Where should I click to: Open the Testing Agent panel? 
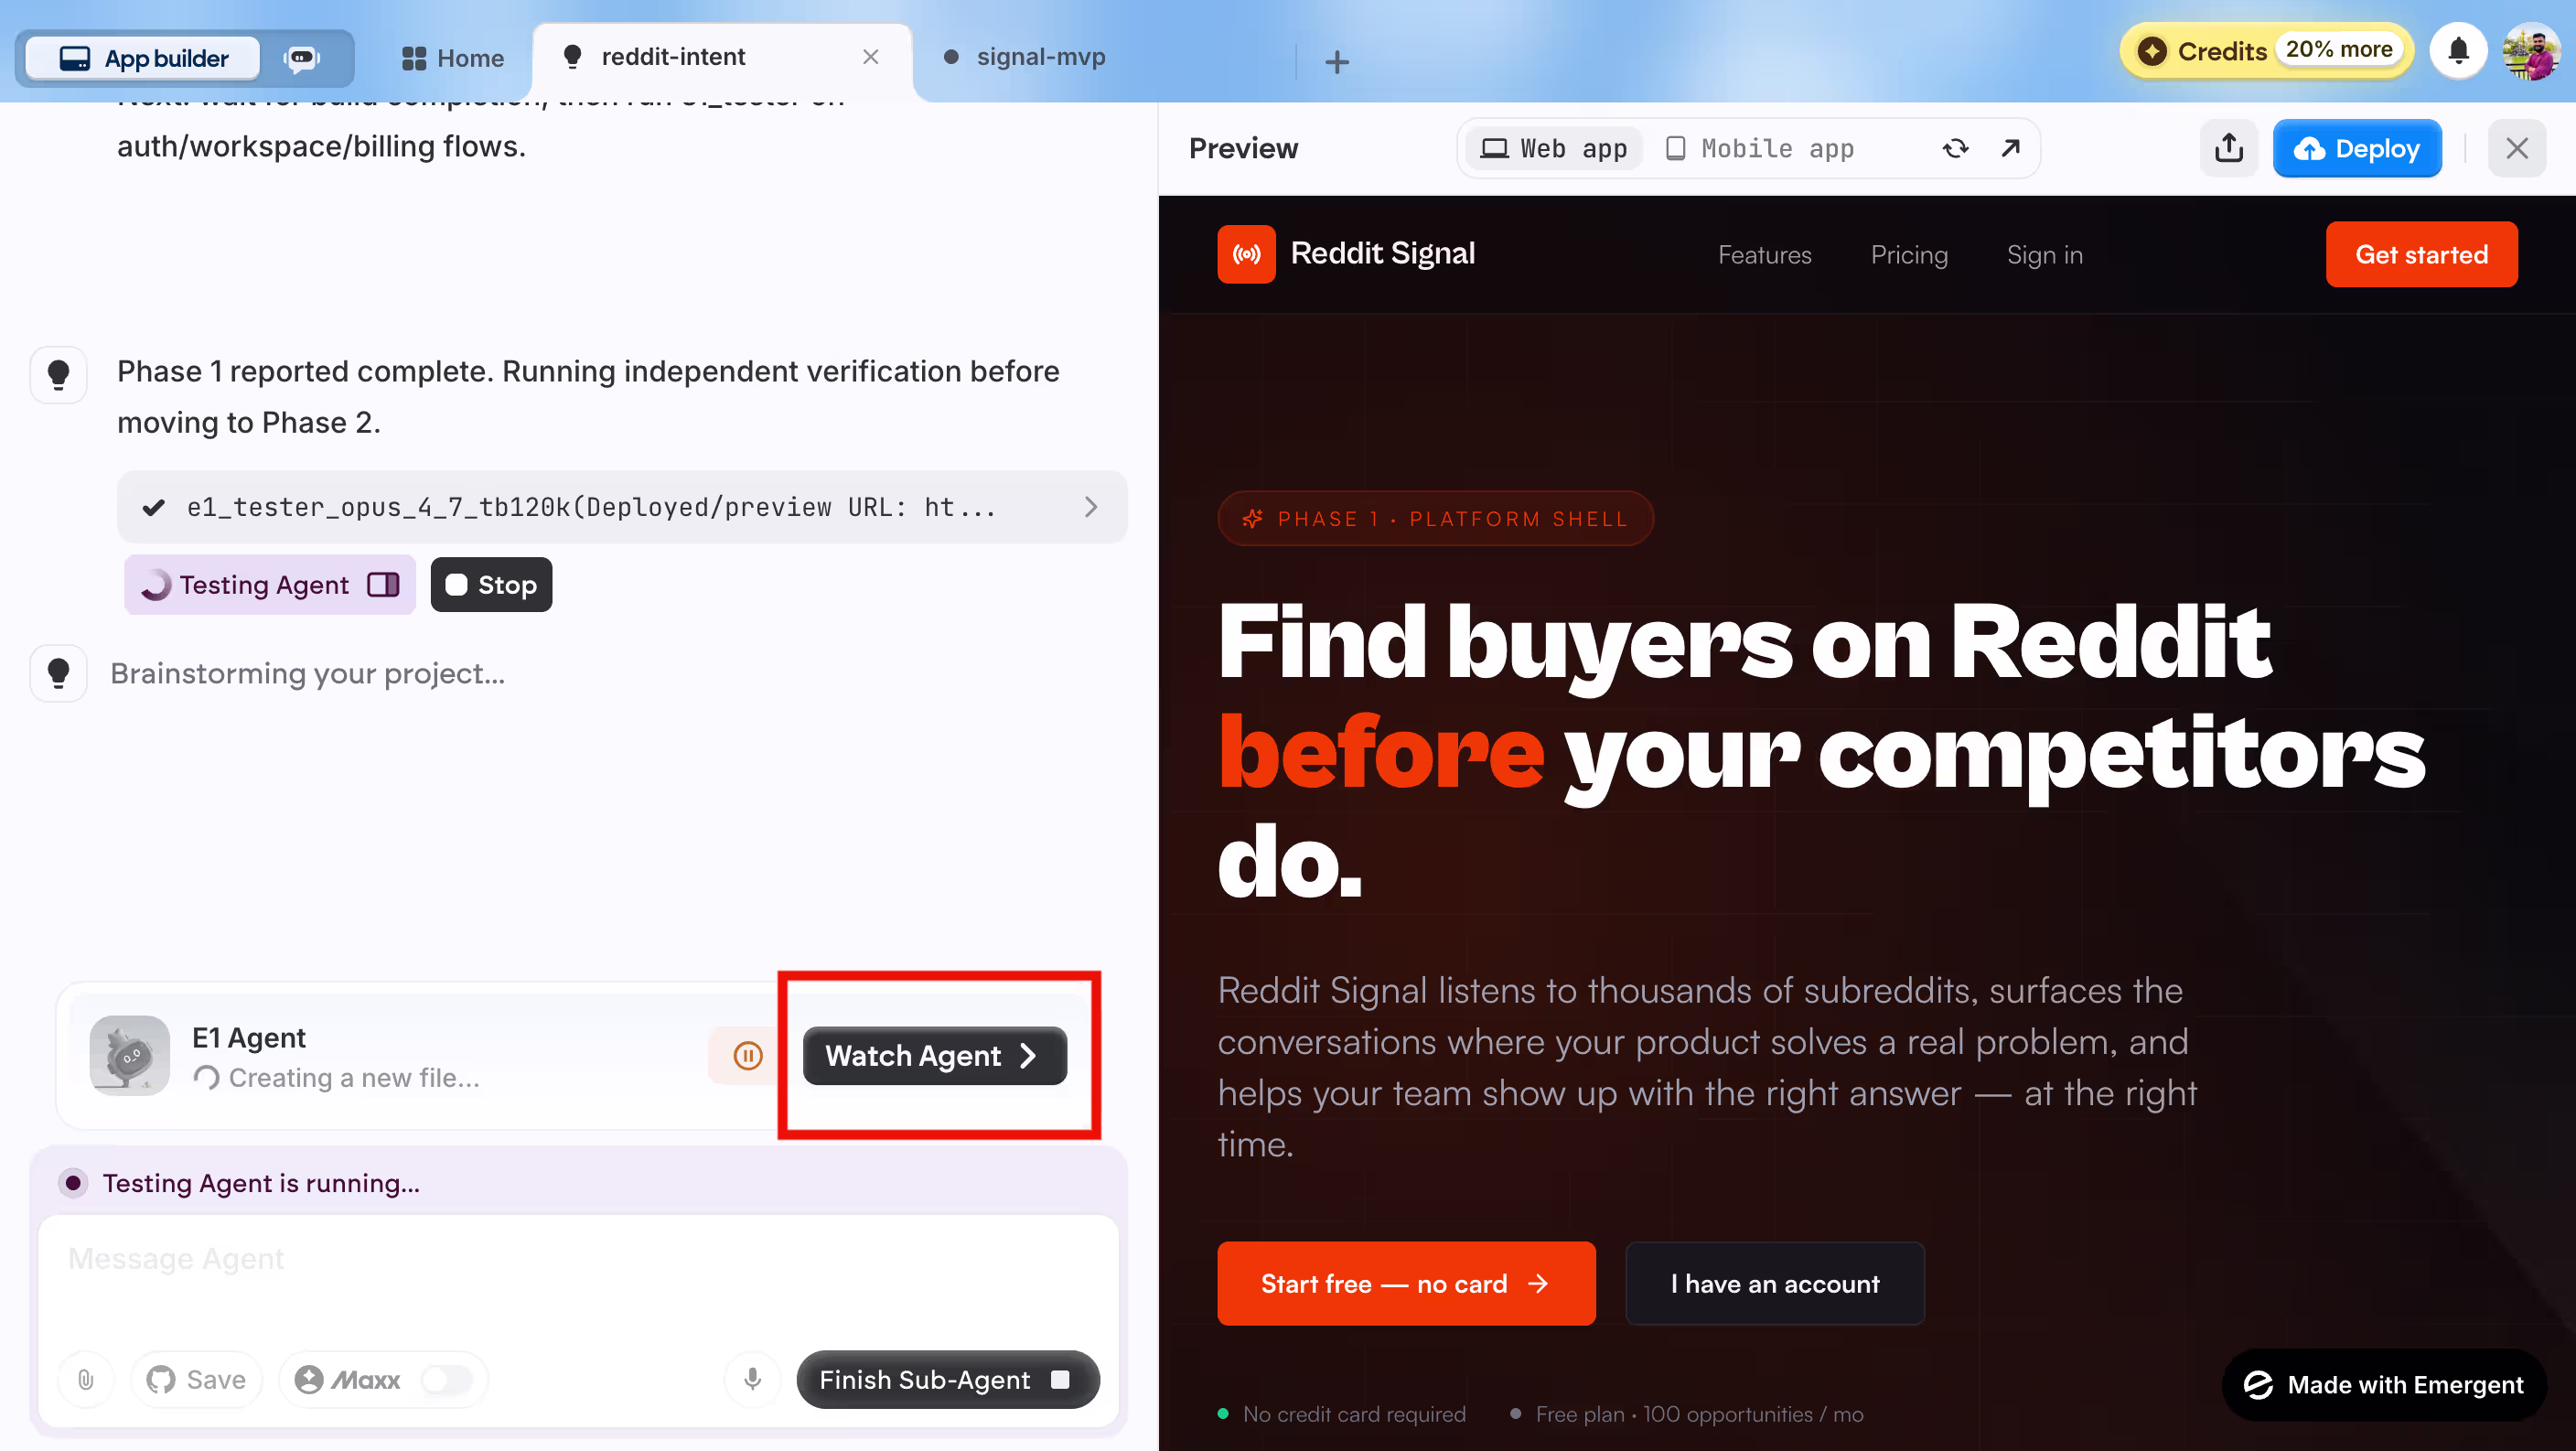click(x=269, y=585)
